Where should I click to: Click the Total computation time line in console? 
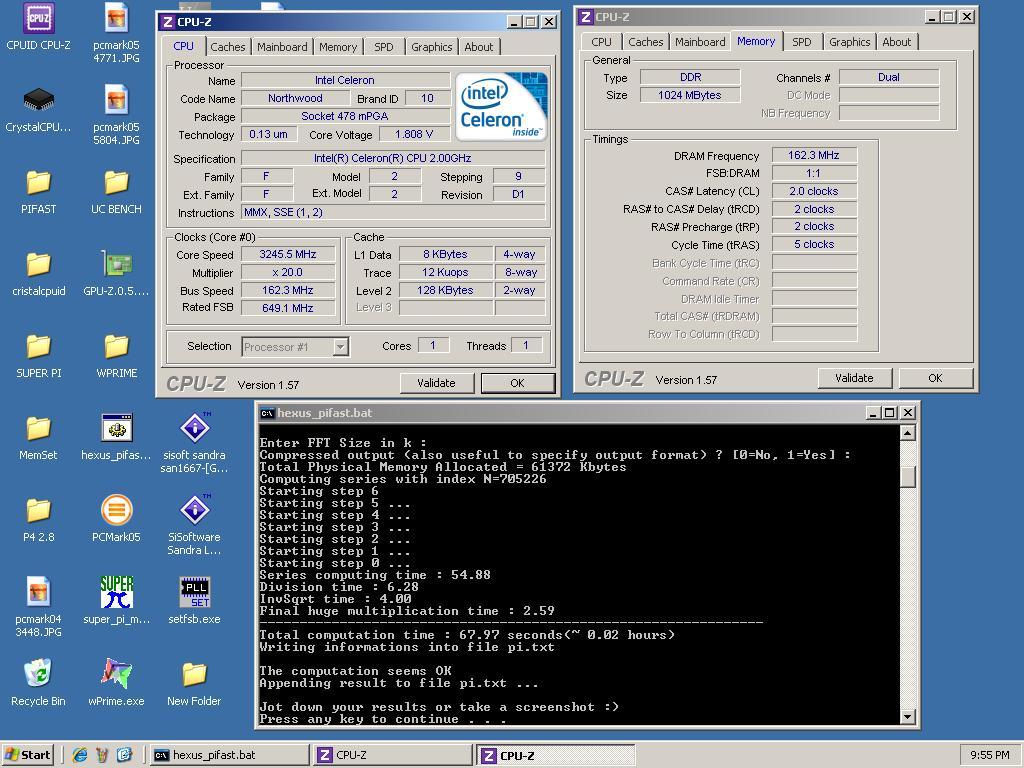[467, 635]
